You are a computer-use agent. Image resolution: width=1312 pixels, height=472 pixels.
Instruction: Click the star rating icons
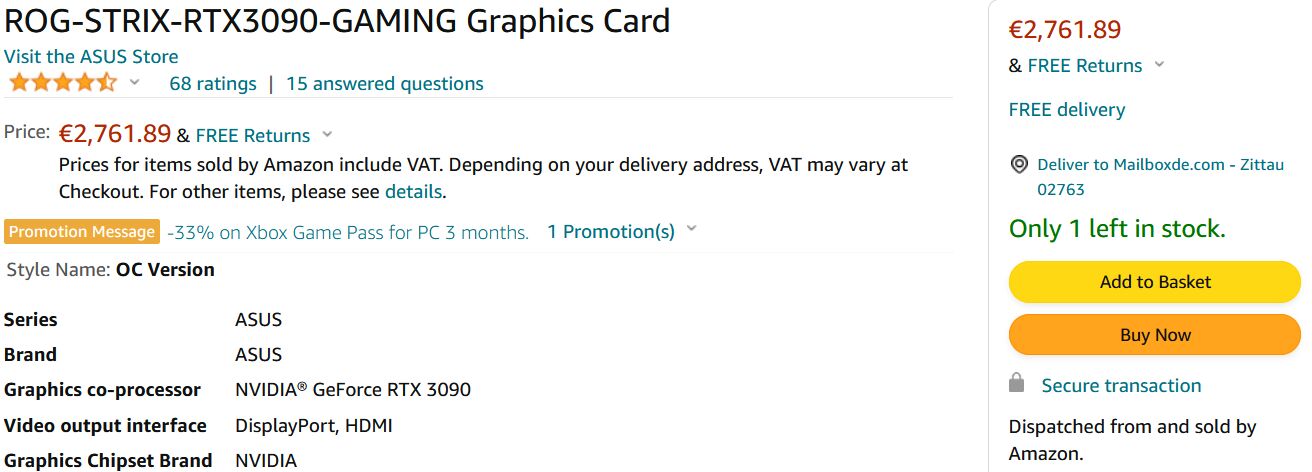(61, 83)
